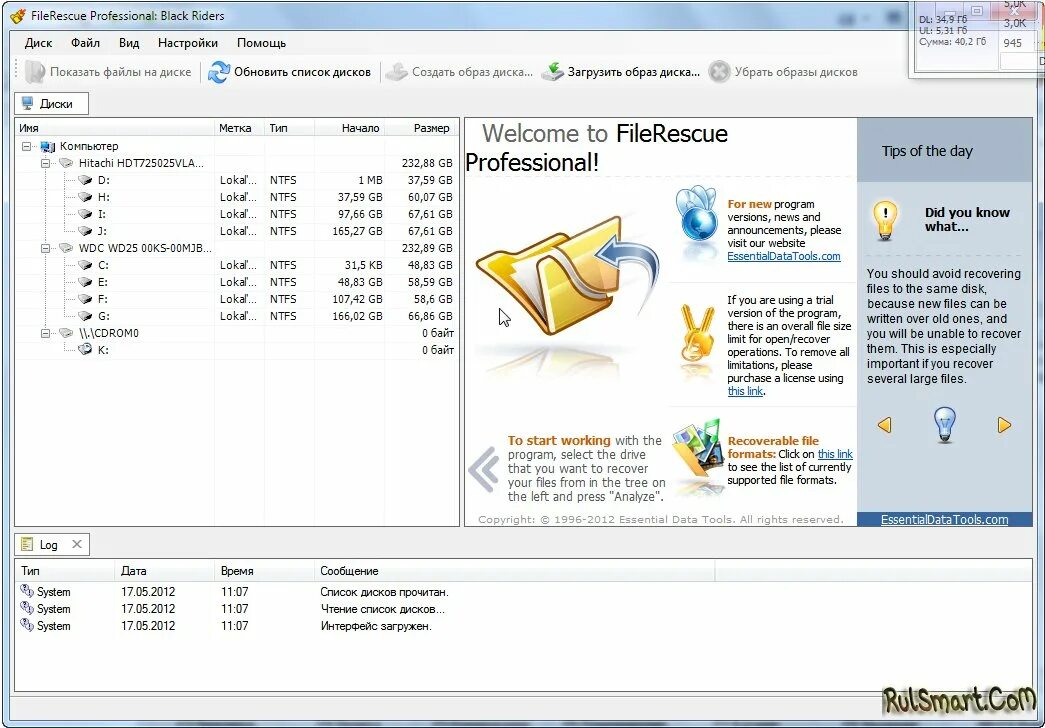Switch to the Диски tab

coord(51,103)
